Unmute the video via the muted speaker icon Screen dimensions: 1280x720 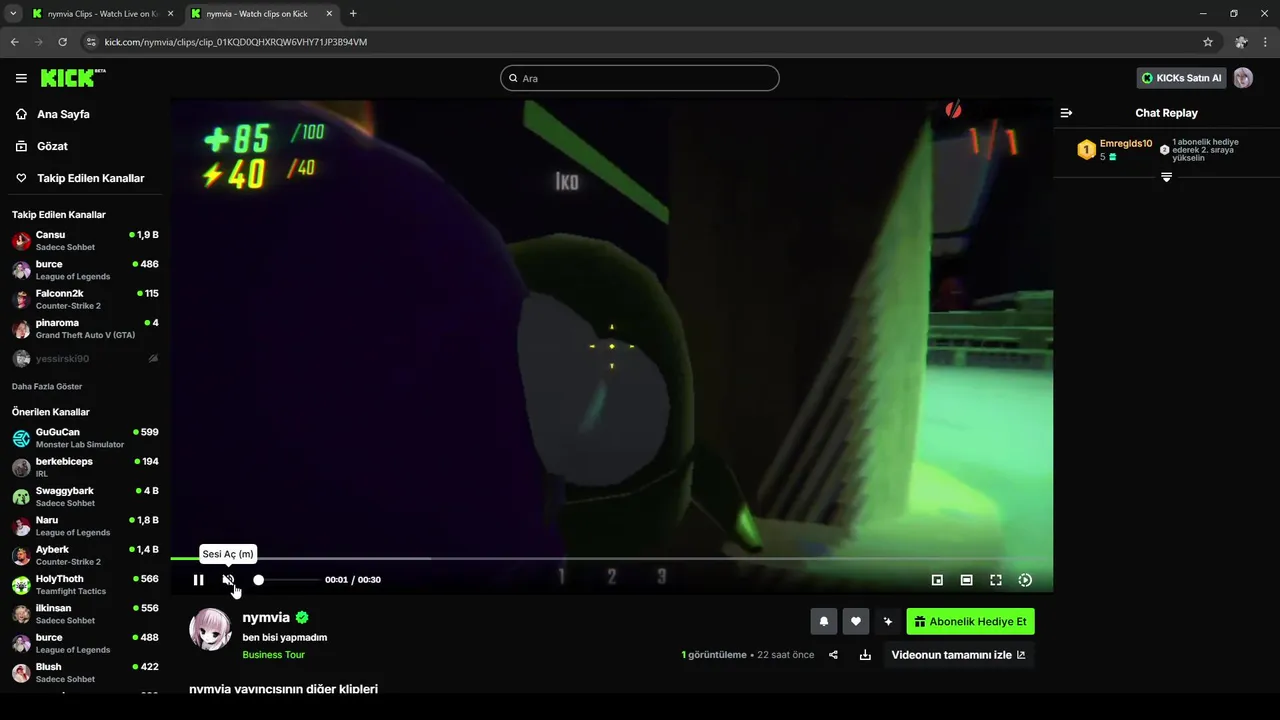228,580
